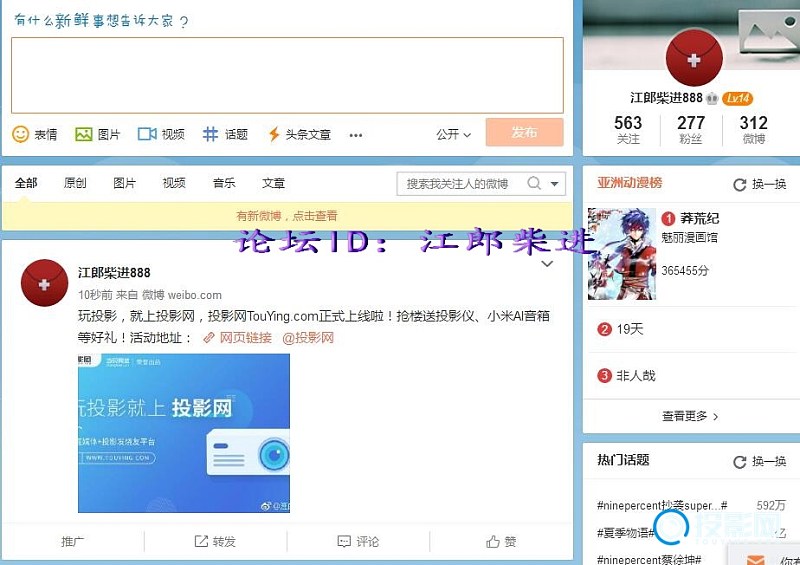Click 查看更多 to see more
Image resolution: width=800 pixels, height=565 pixels.
tap(690, 416)
